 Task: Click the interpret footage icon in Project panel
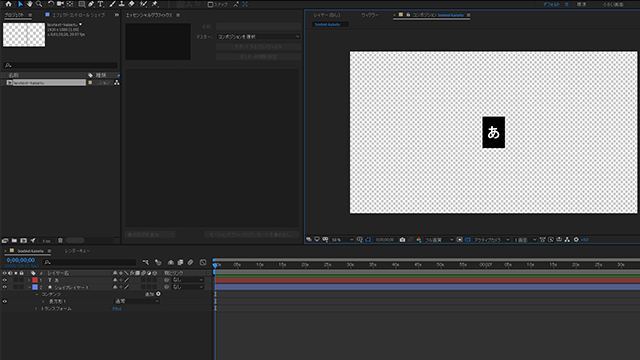(5, 240)
